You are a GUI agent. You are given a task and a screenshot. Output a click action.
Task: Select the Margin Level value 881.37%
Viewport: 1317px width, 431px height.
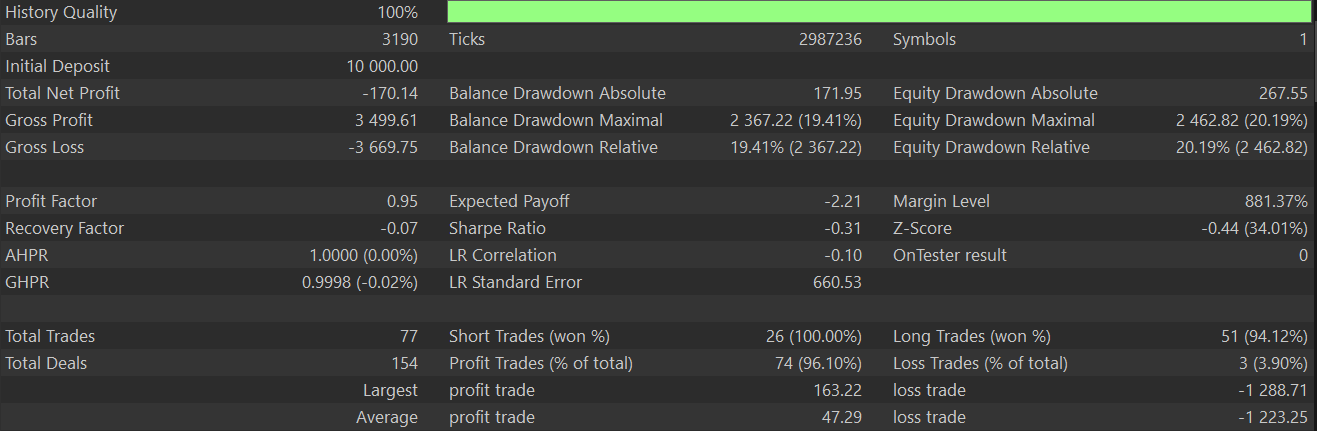(1275, 201)
